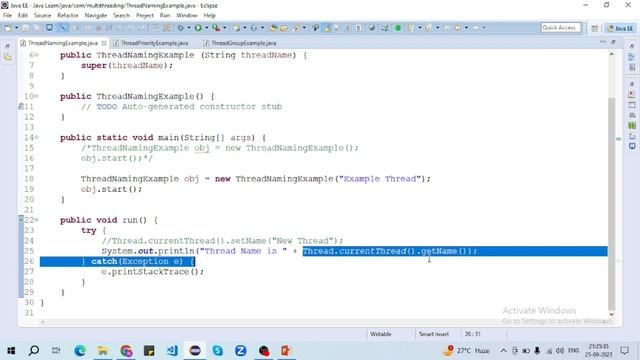Close the ThreadNamingExample.java tab
The image size is (640, 360).
click(104, 43)
